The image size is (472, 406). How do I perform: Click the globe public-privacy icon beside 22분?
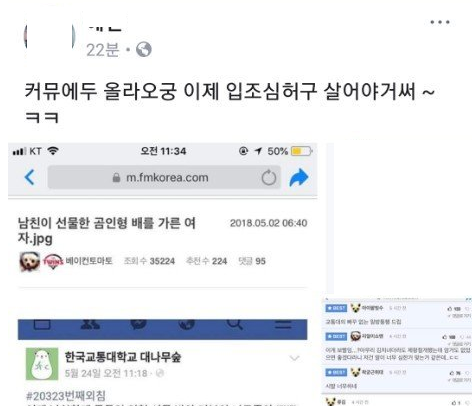click(x=144, y=50)
